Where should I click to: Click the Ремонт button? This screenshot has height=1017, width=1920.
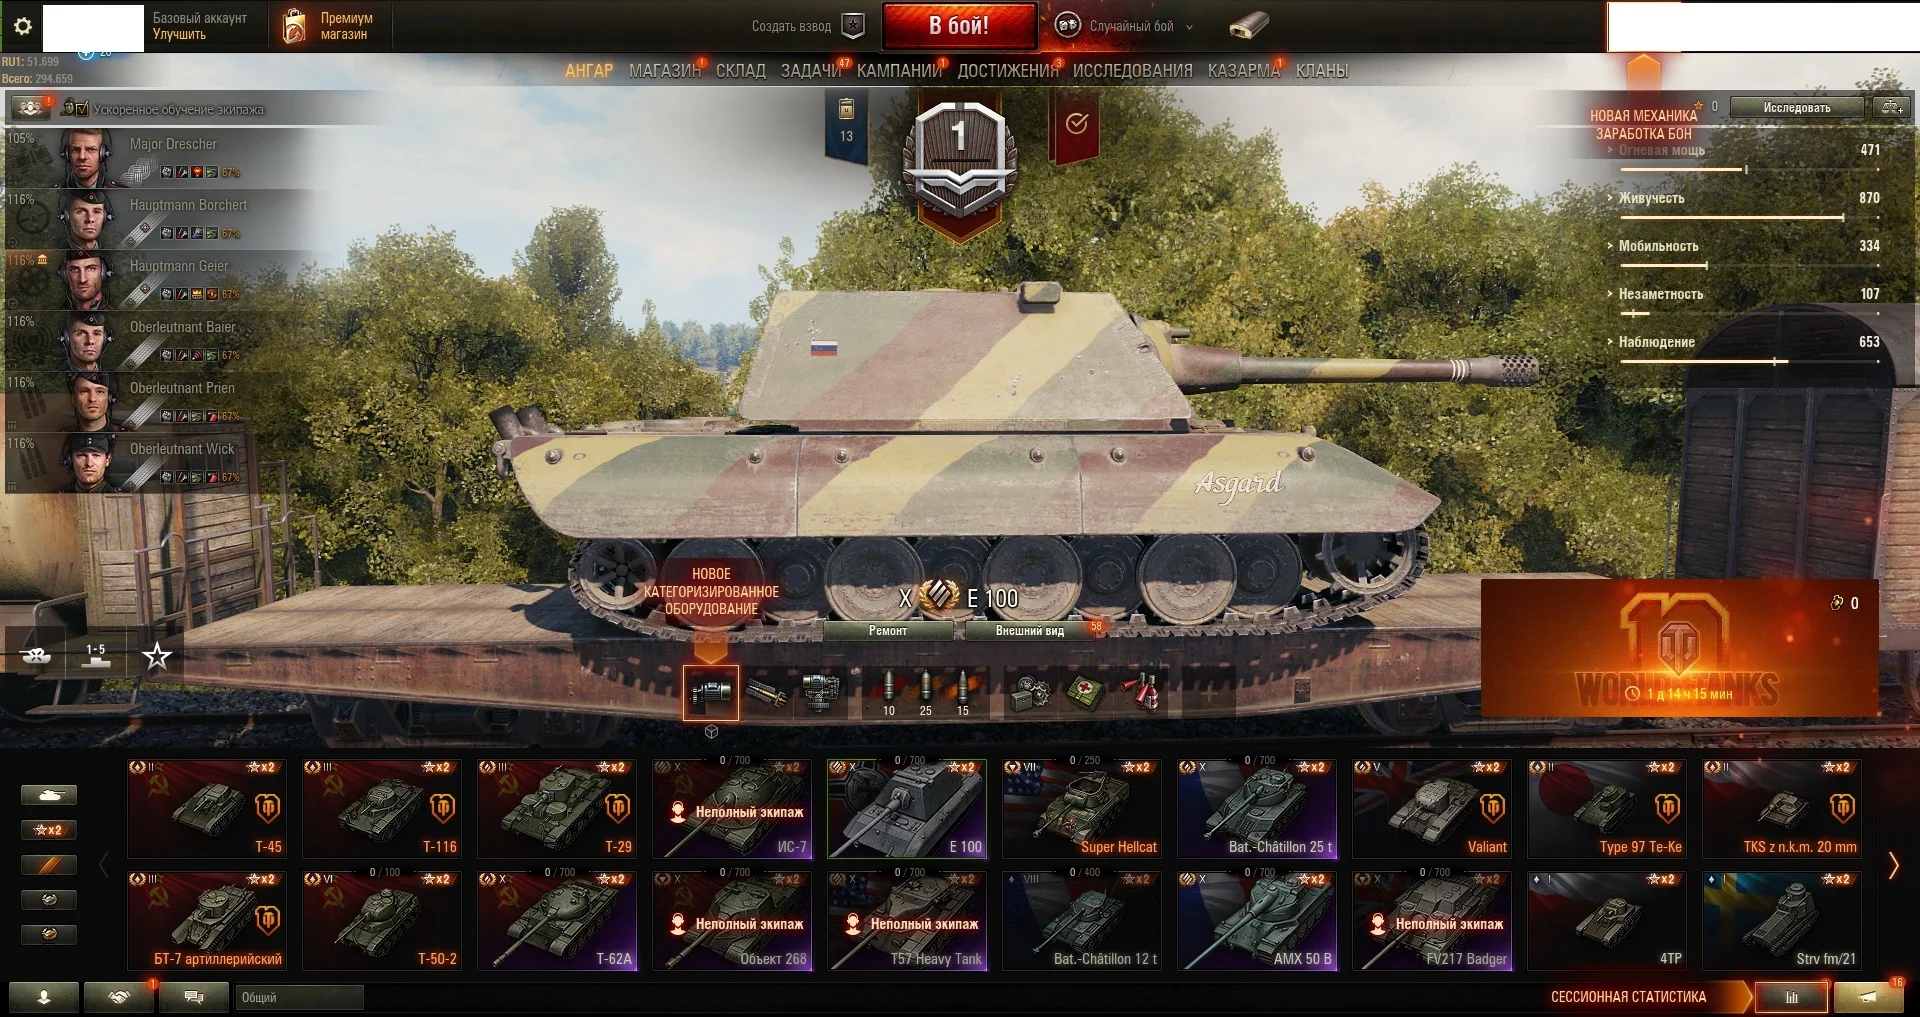click(888, 631)
